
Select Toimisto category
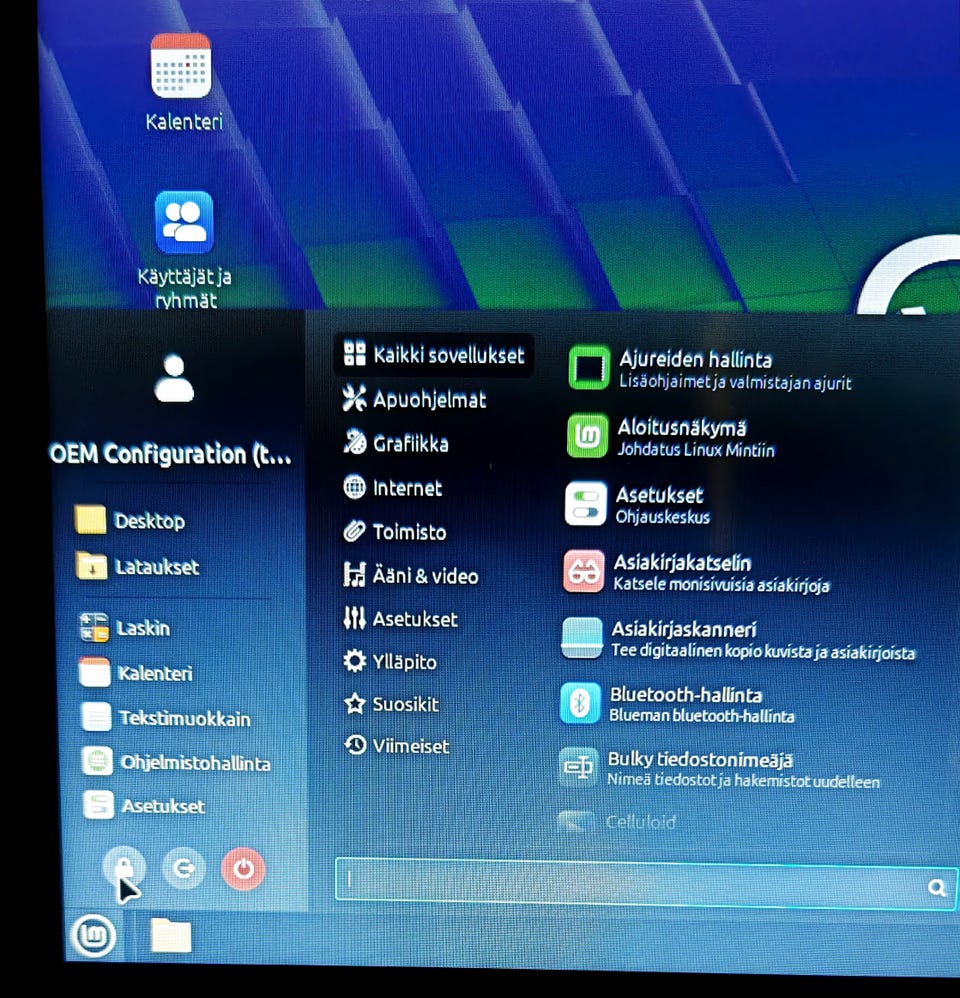[x=395, y=531]
